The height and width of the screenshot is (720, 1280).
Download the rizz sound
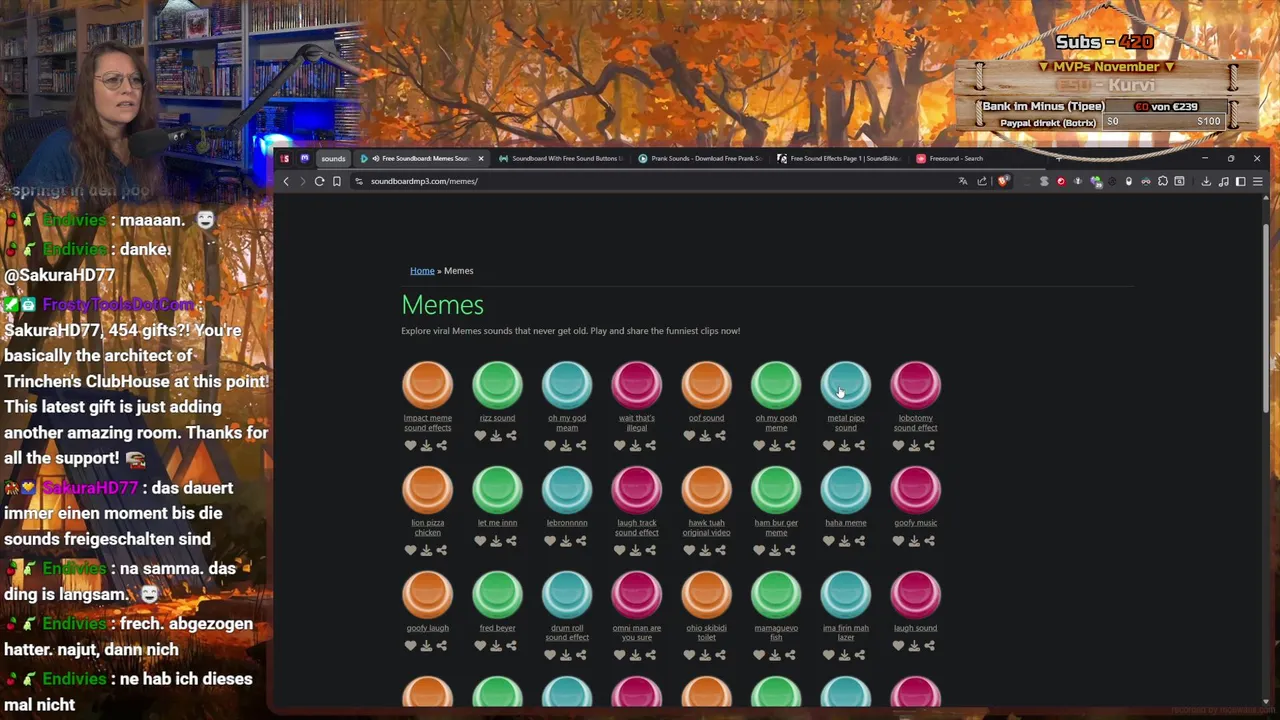(x=496, y=436)
